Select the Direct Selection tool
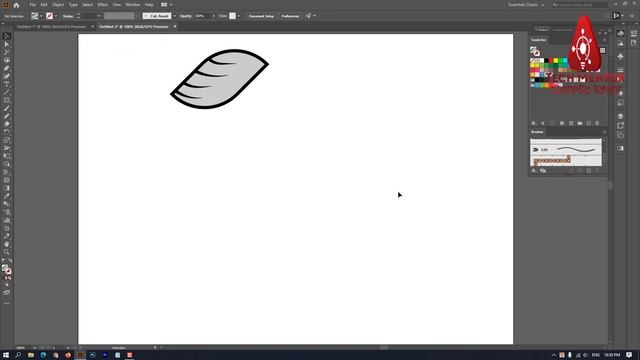Image resolution: width=640 pixels, height=360 pixels. point(7,44)
